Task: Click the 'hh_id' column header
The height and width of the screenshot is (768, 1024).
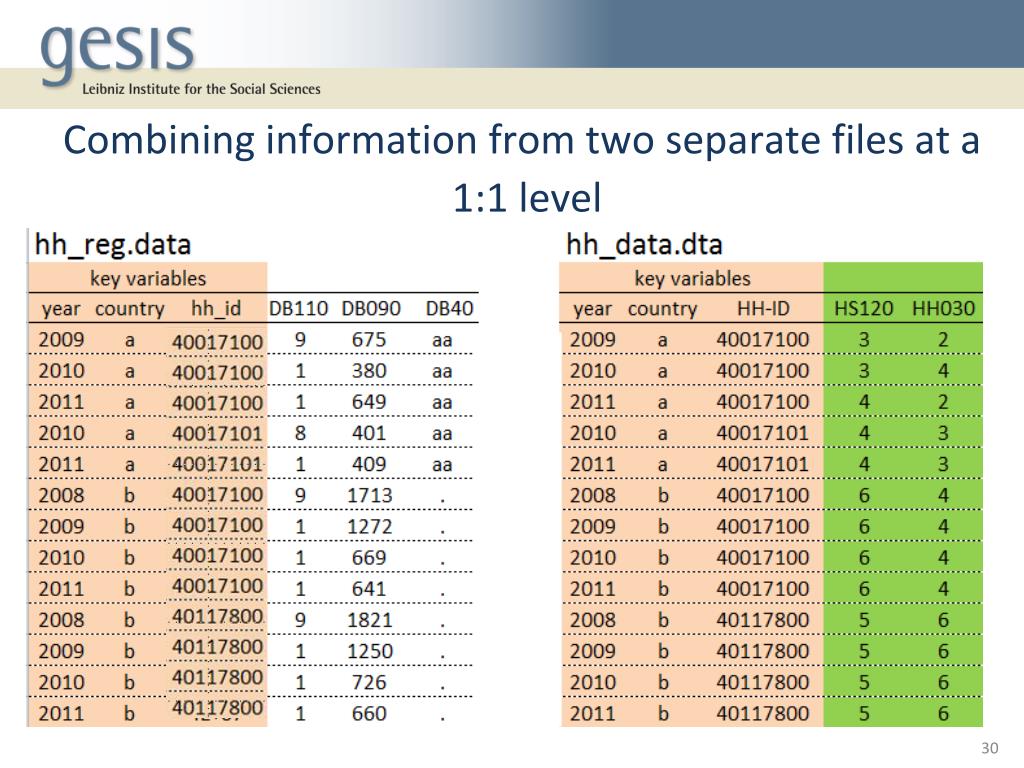Action: [216, 308]
